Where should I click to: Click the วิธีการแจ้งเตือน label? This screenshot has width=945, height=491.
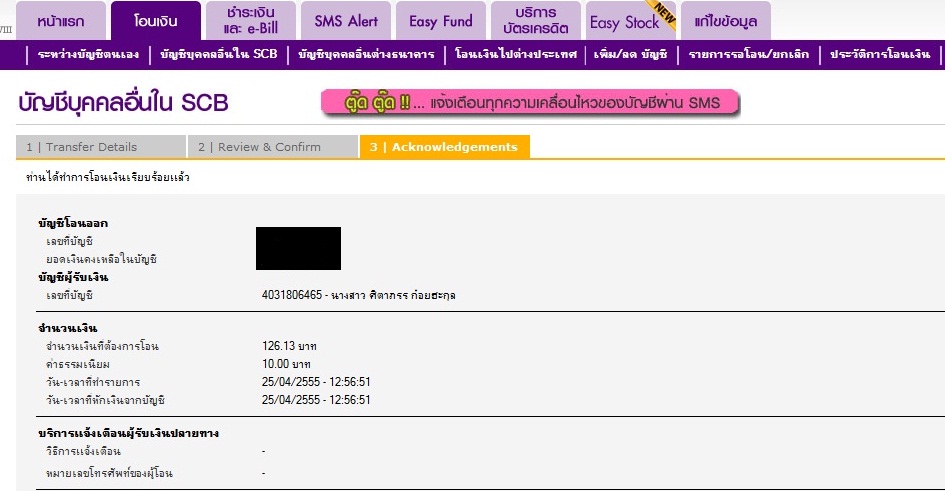pyautogui.click(x=83, y=451)
